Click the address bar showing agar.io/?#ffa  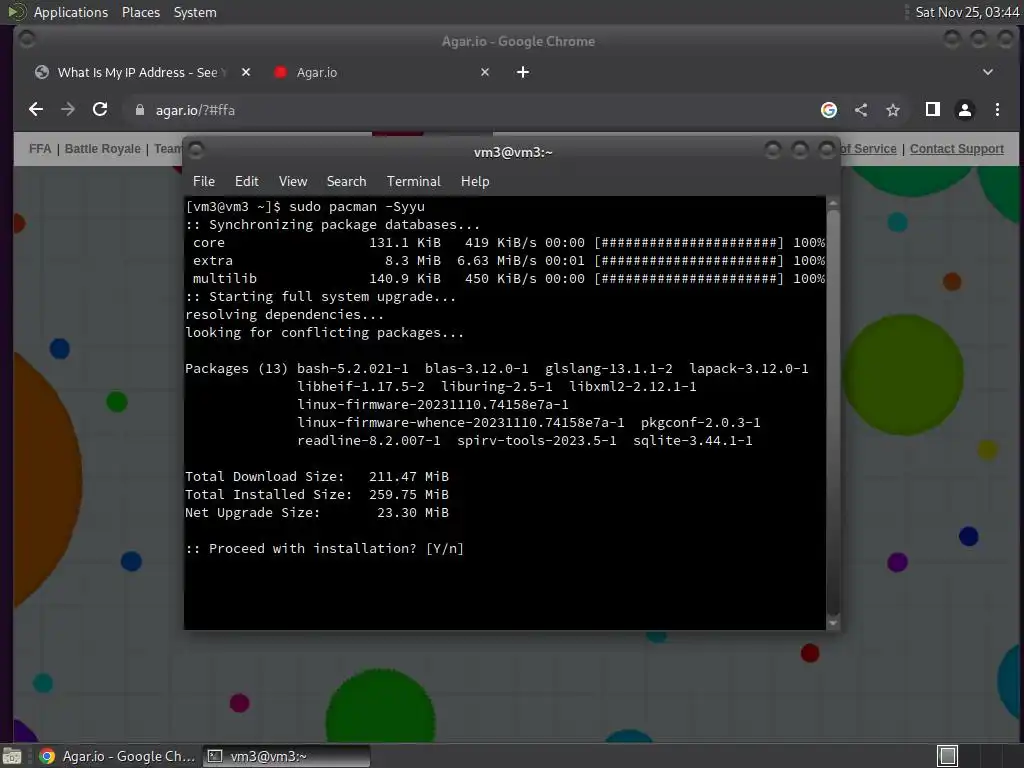point(470,110)
